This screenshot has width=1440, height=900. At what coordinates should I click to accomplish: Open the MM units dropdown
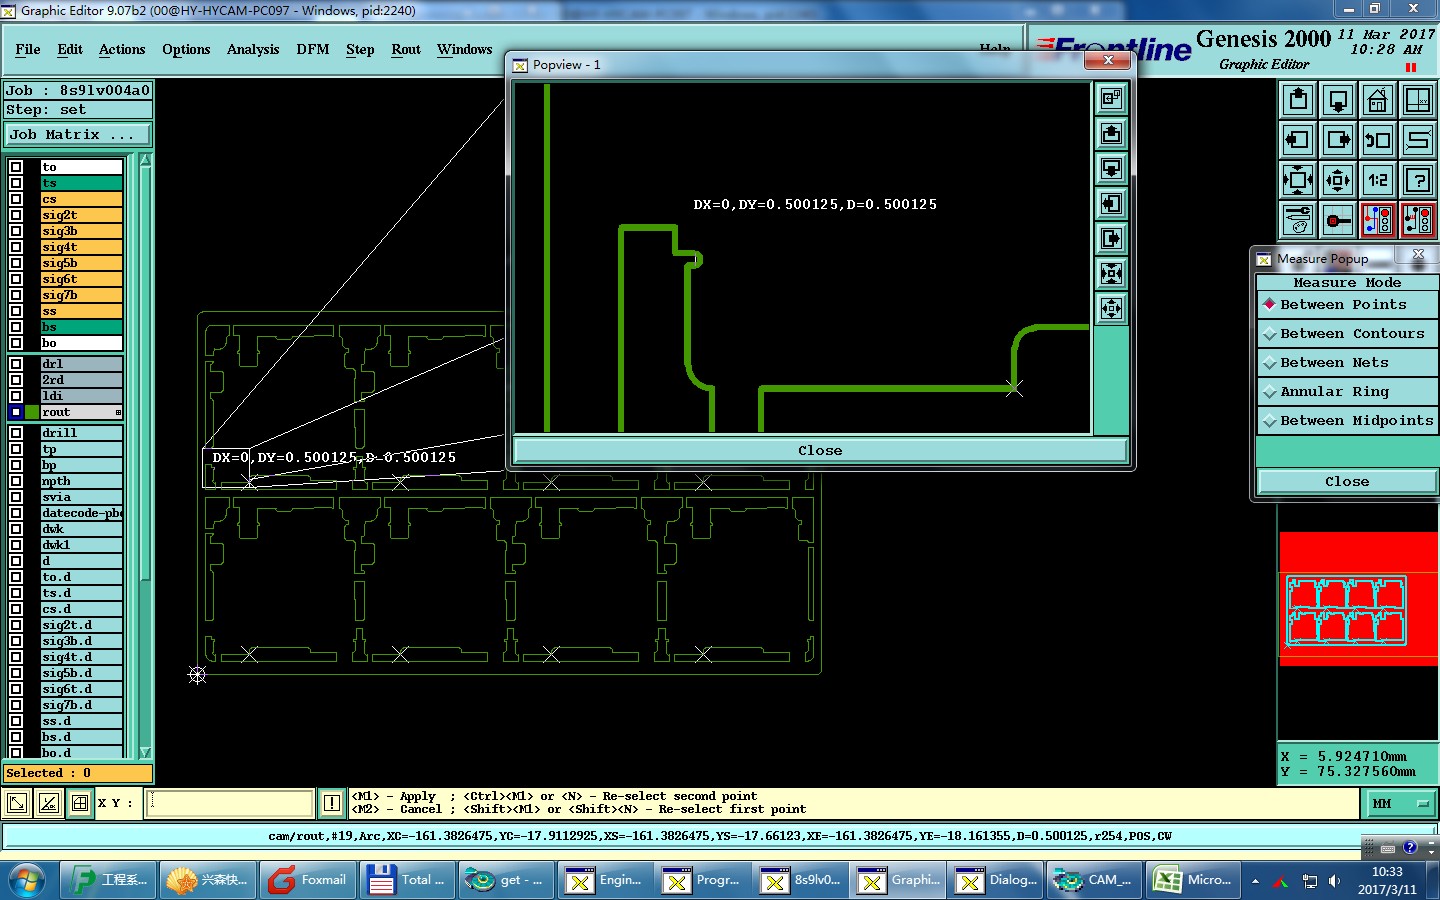coord(1399,803)
